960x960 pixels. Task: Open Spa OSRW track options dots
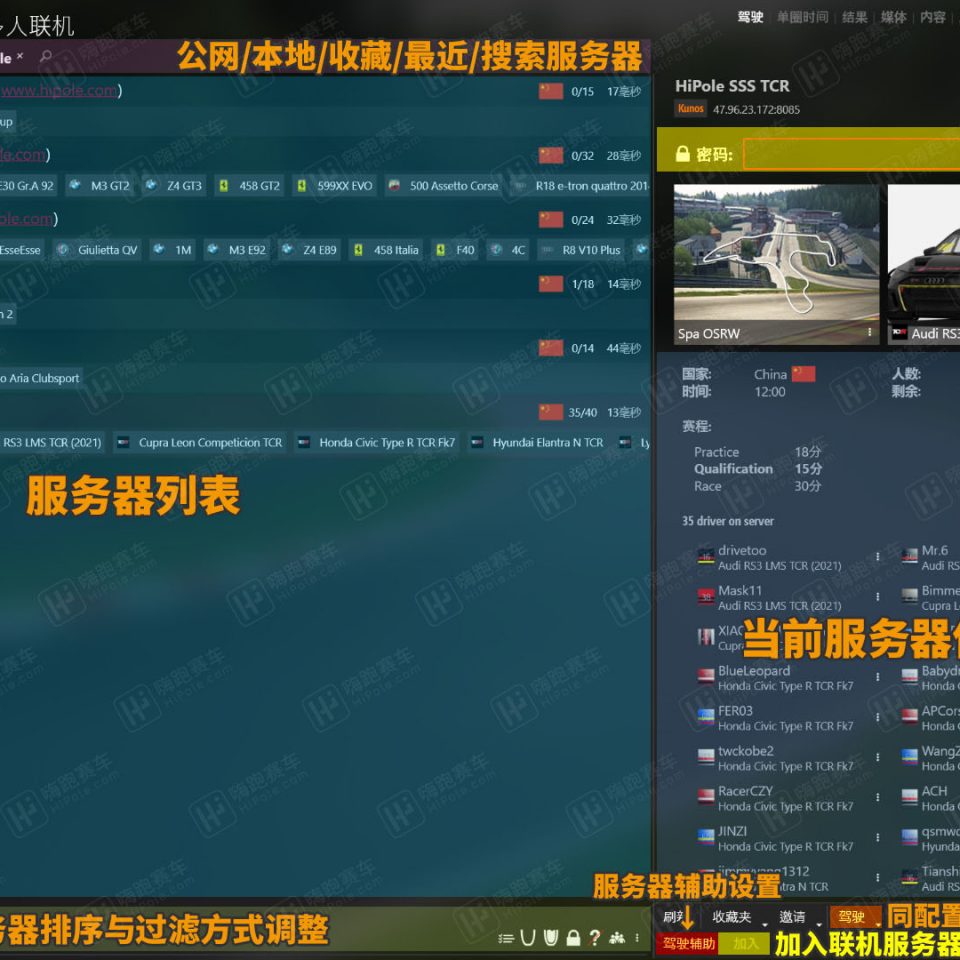[x=869, y=332]
